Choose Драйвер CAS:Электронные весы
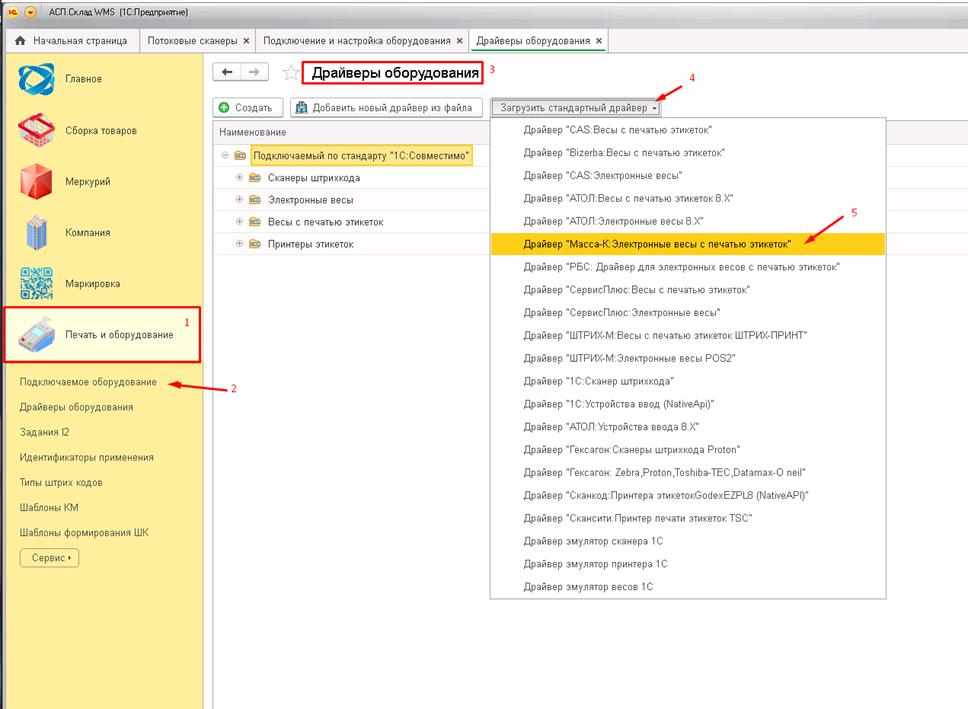The image size is (968, 709). tap(688, 176)
